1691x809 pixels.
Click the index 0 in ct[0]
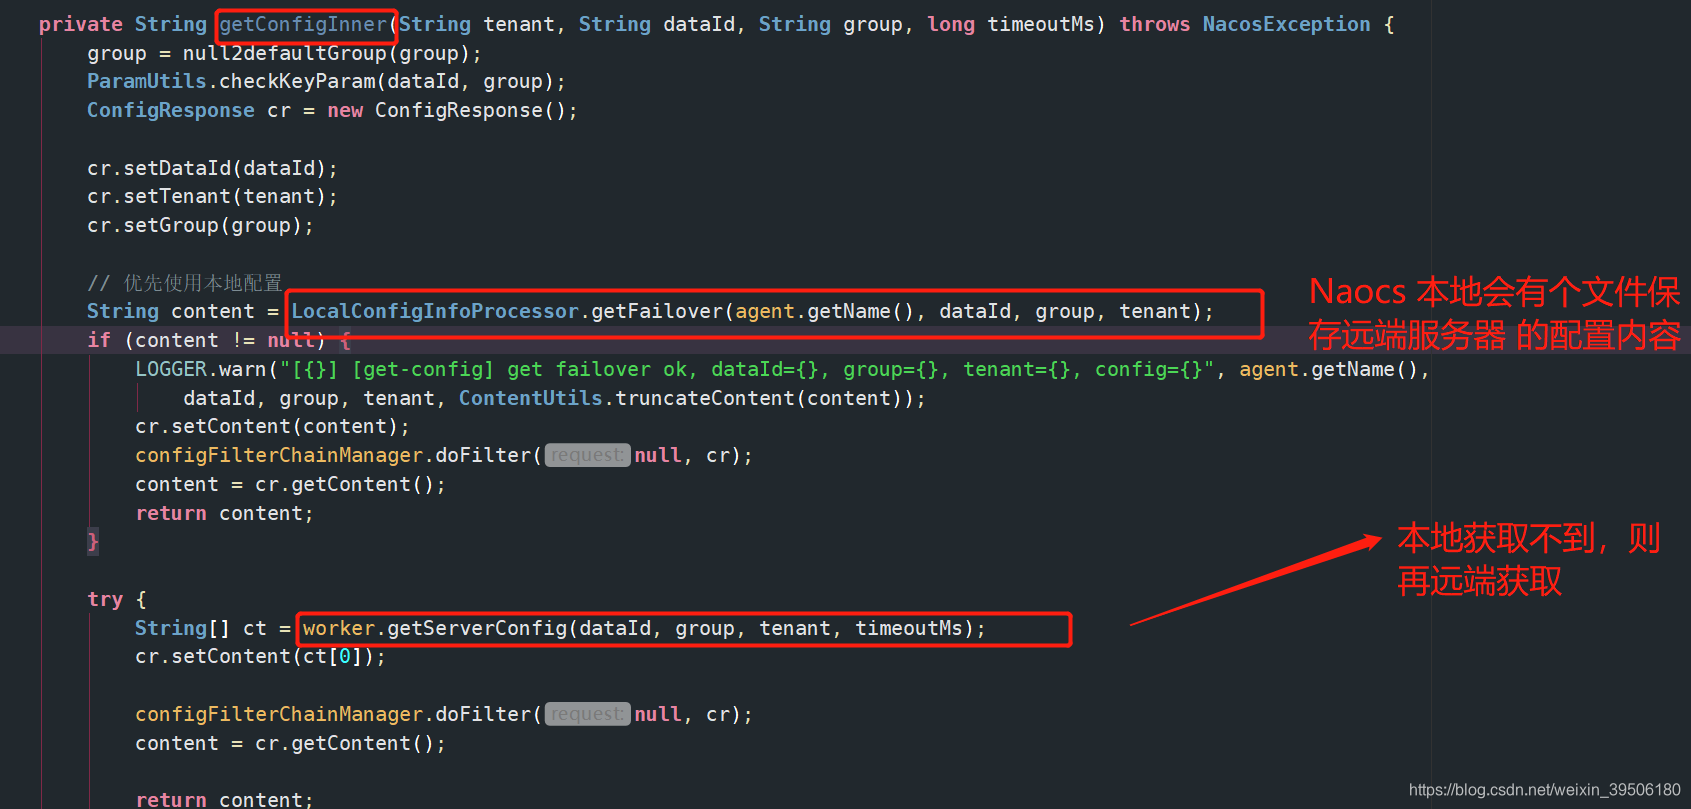pos(345,656)
